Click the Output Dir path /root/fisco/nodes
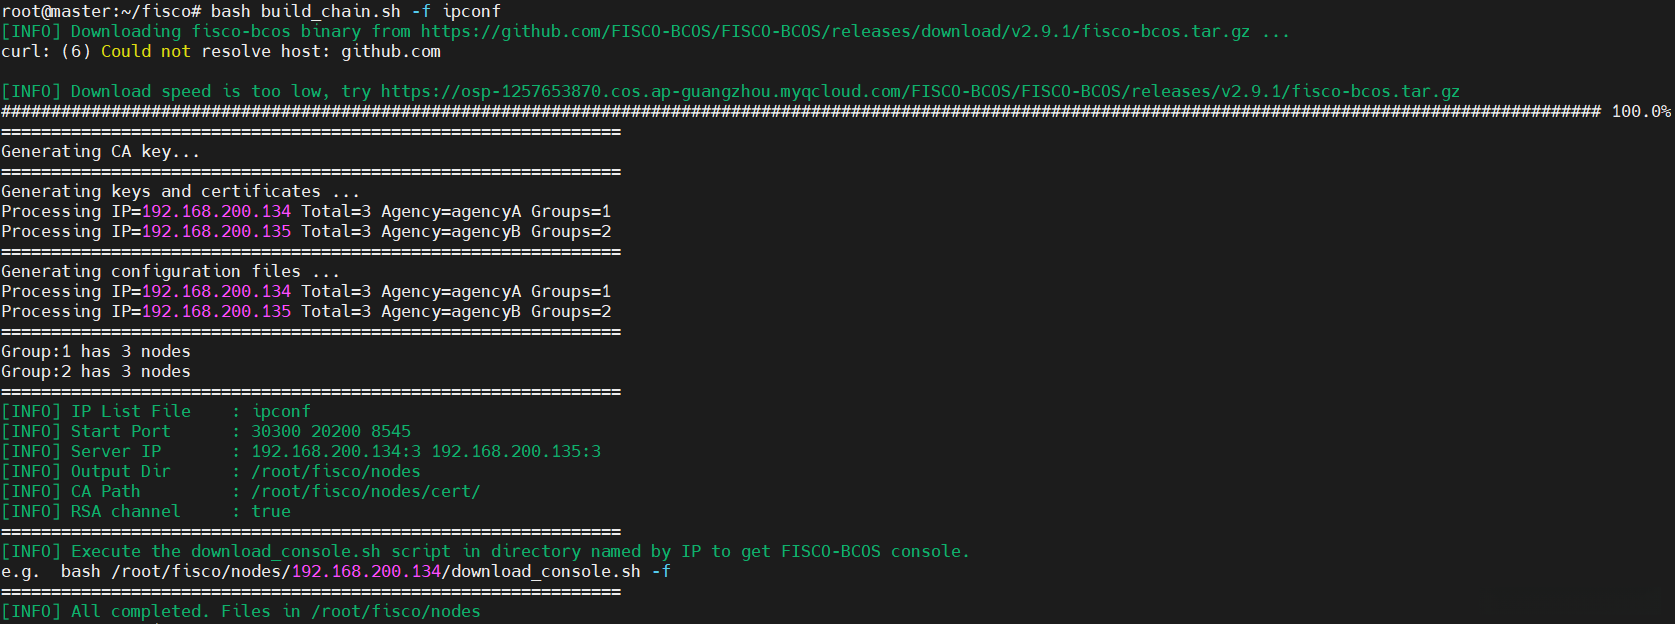1675x624 pixels. point(336,471)
